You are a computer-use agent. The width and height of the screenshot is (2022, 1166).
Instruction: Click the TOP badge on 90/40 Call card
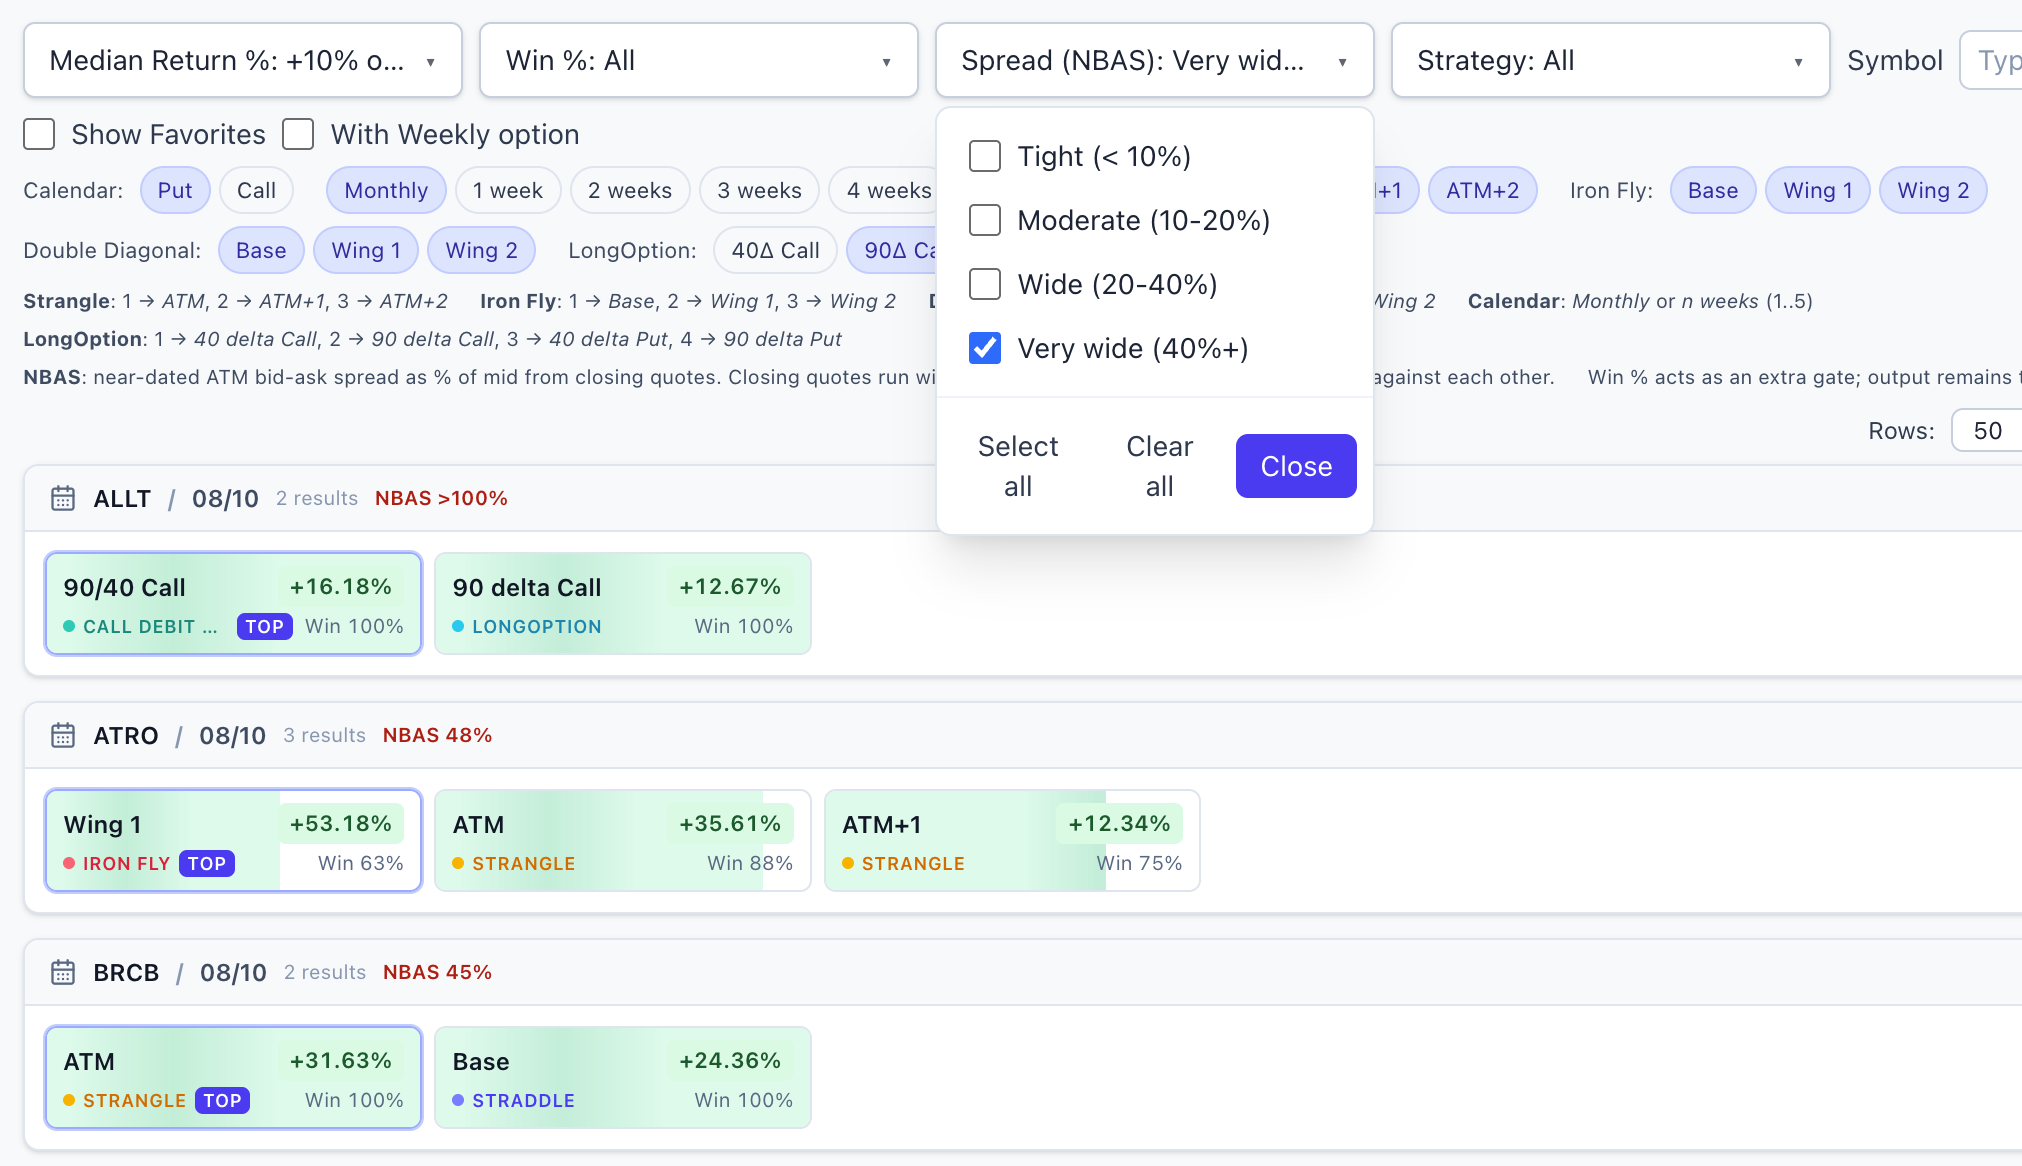[265, 627]
